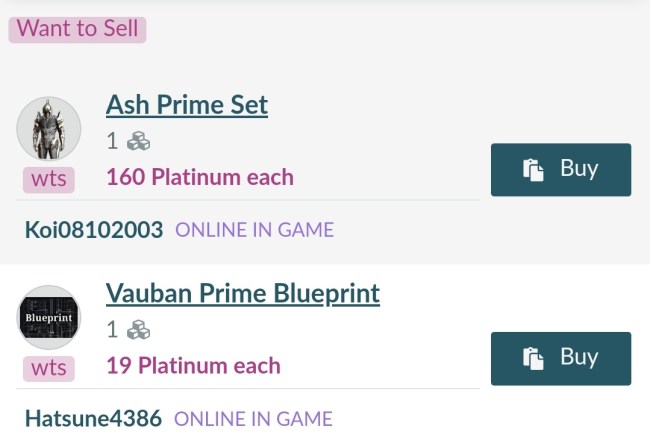Select the Want to Sell tag

click(x=78, y=28)
